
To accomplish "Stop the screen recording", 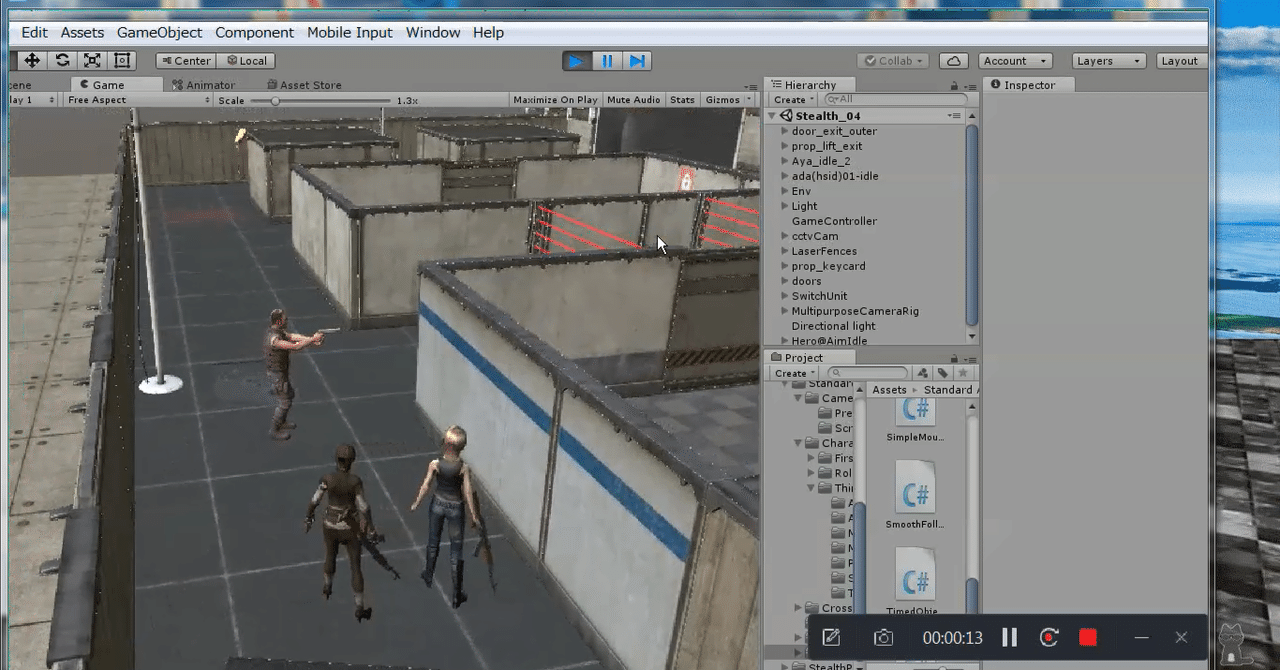I will [x=1087, y=637].
